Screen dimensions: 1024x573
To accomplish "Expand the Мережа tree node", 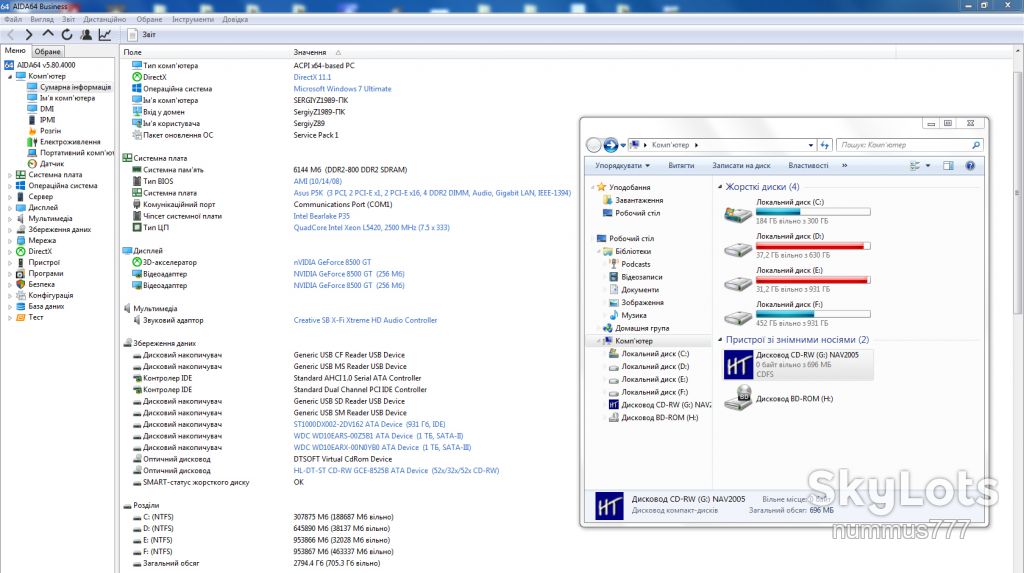I will [x=10, y=240].
